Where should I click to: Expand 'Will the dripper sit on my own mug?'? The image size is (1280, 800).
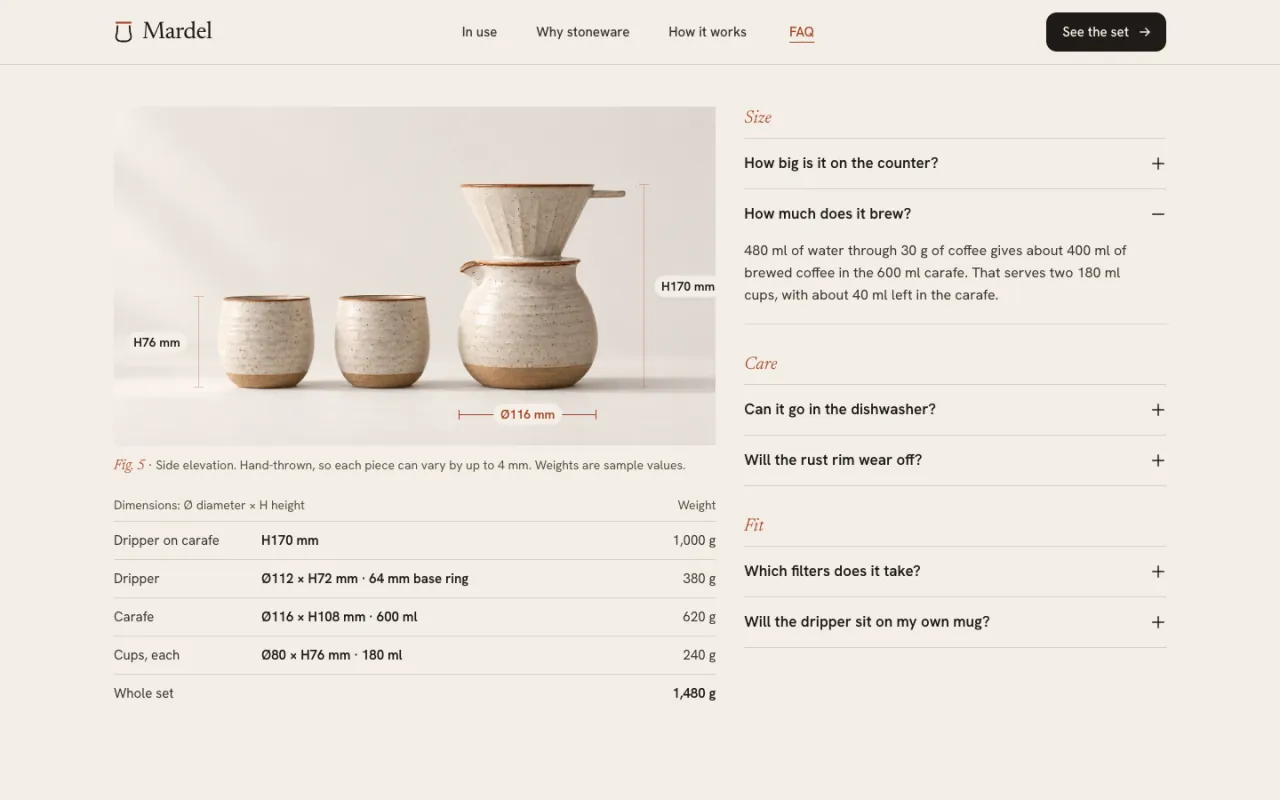tap(955, 622)
